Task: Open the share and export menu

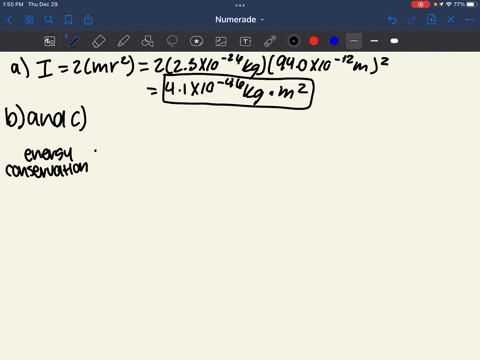Action: click(x=88, y=20)
